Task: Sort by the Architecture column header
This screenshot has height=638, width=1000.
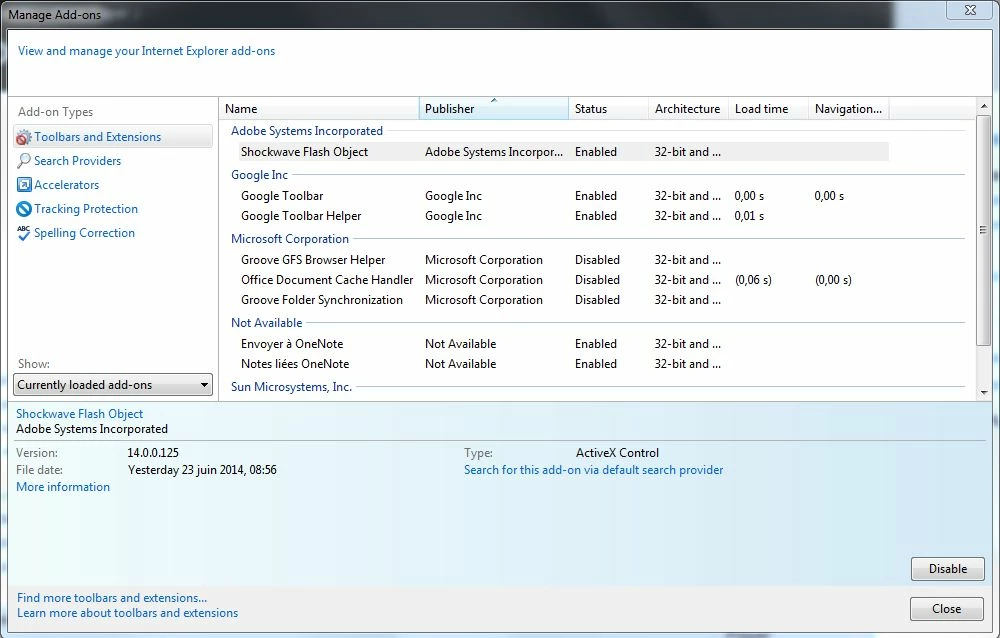Action: point(688,108)
